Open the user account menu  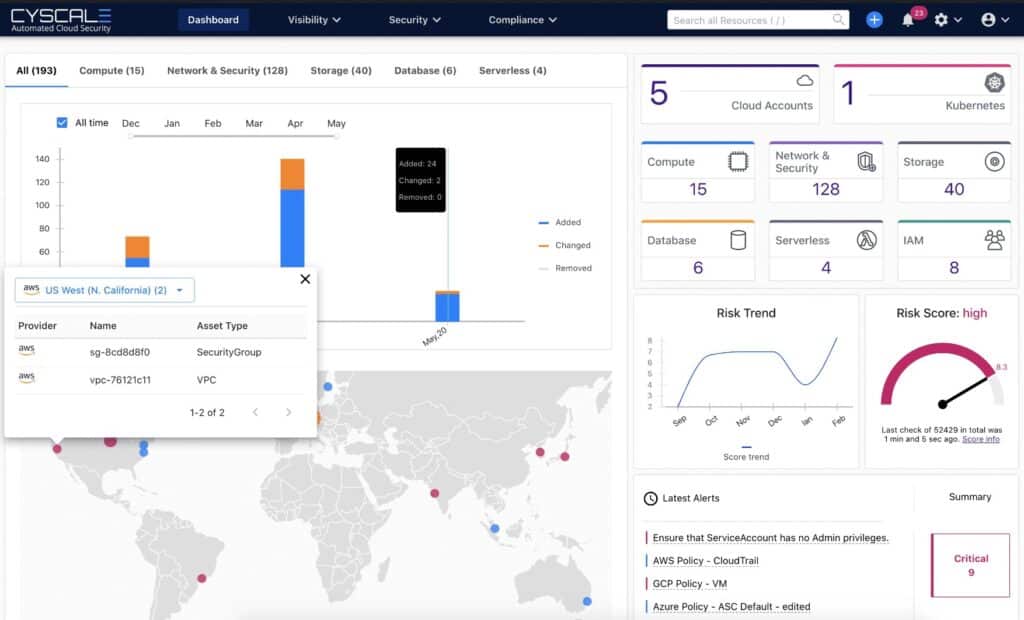pos(995,20)
